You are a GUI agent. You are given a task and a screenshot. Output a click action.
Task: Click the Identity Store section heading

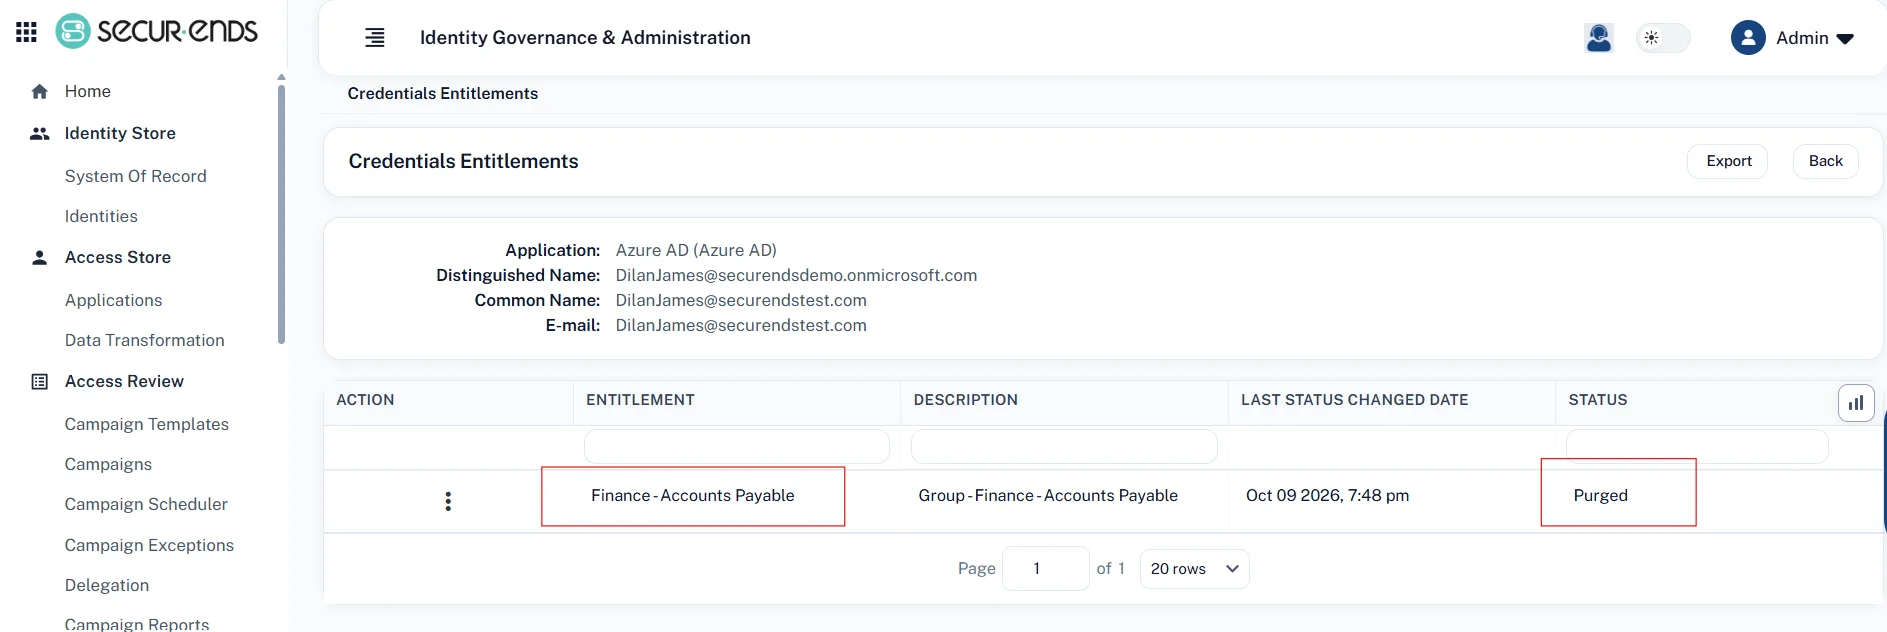(120, 133)
